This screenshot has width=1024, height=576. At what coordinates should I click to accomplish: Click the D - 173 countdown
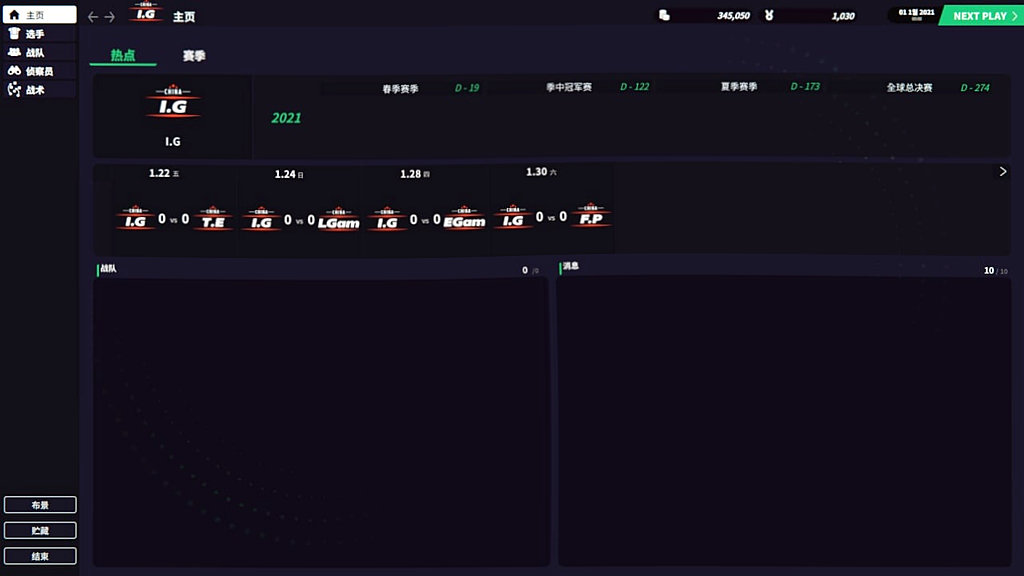pyautogui.click(x=805, y=86)
